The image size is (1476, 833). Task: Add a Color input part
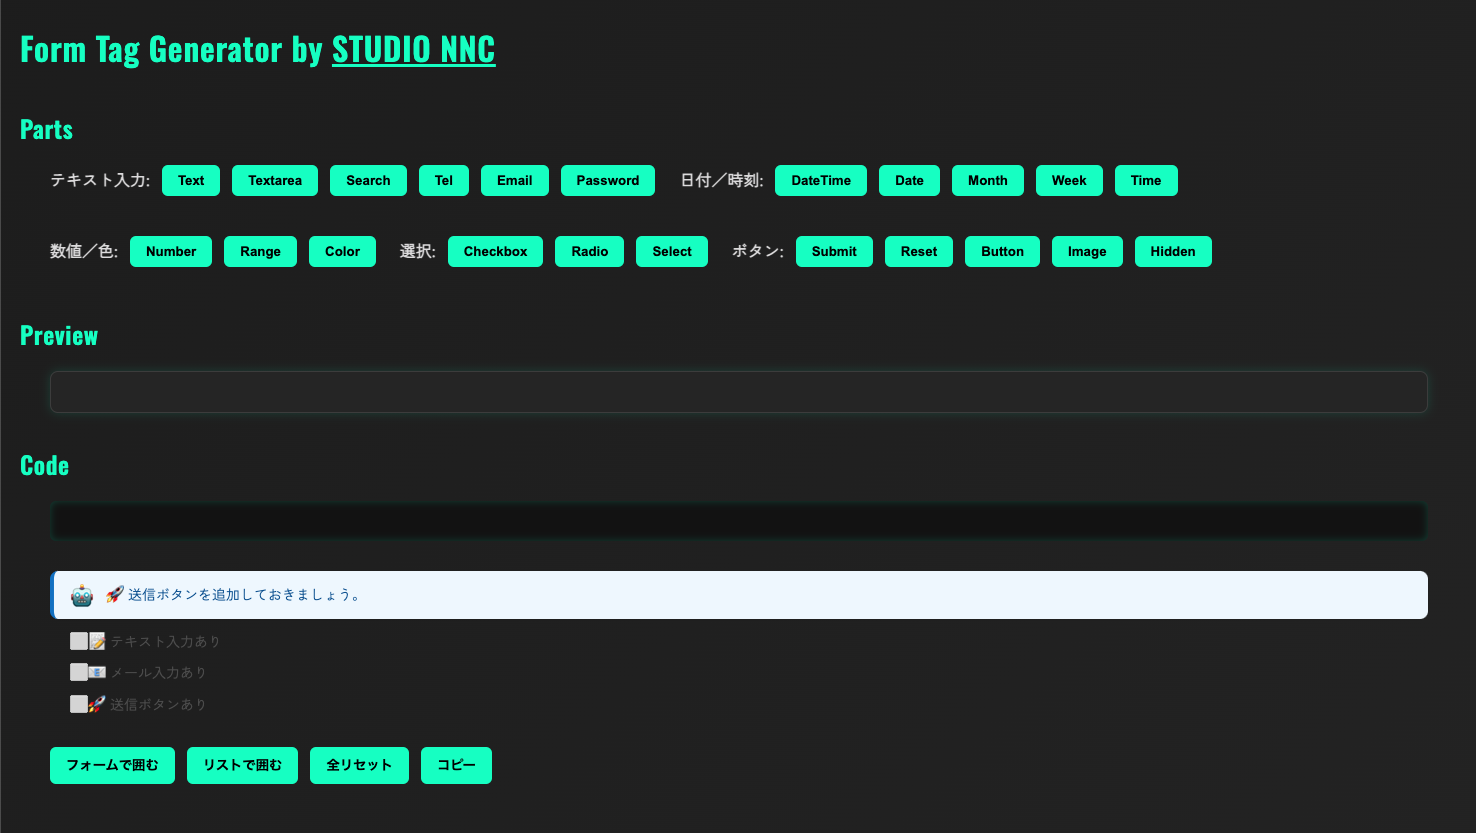[342, 251]
